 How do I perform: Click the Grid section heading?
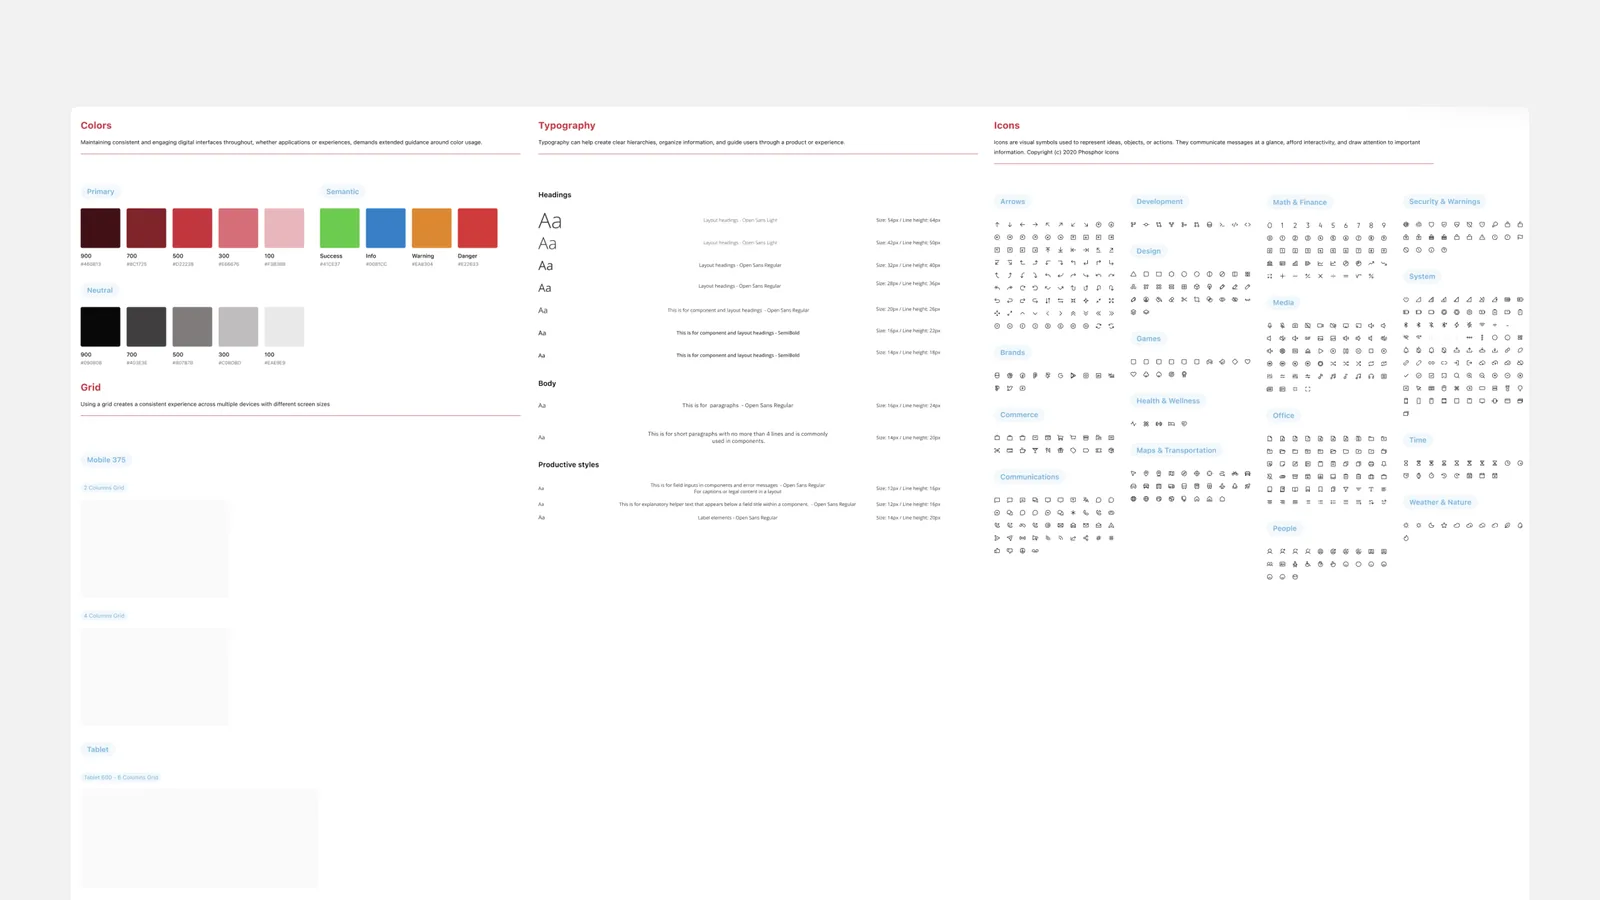[91, 387]
